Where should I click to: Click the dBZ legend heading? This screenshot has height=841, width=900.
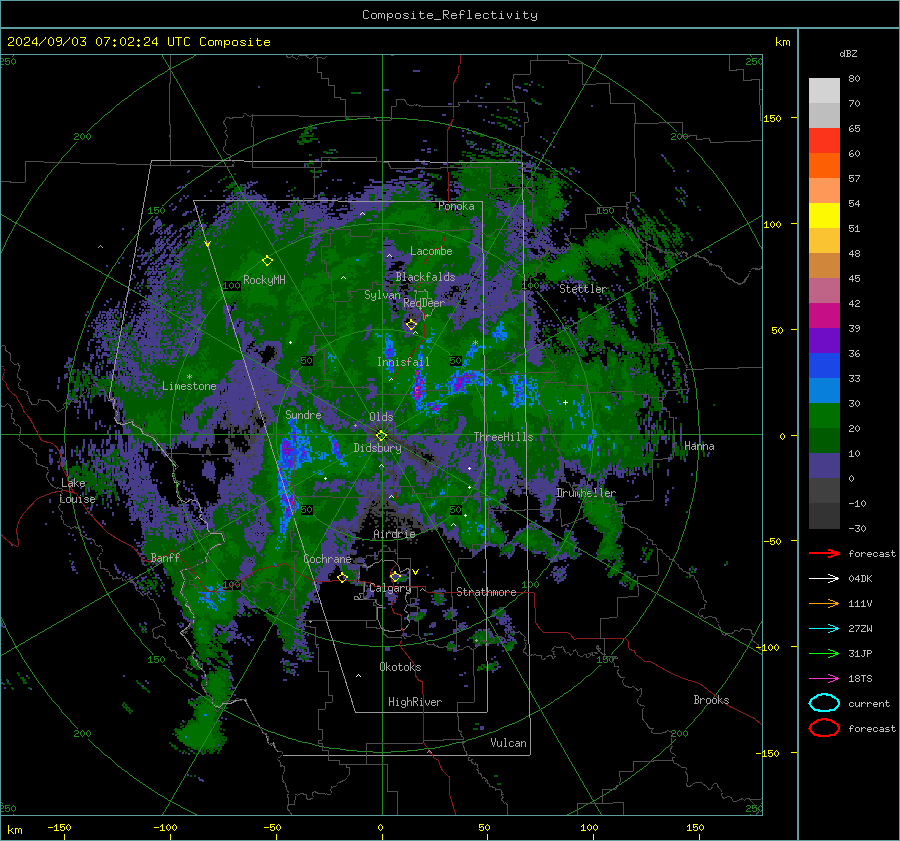(x=848, y=53)
